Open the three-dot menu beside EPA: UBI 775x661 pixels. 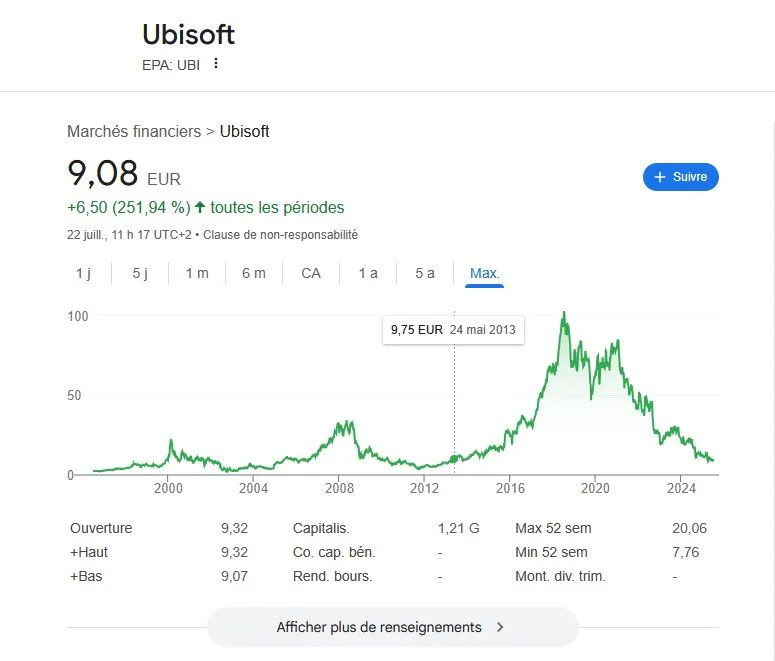click(x=215, y=63)
